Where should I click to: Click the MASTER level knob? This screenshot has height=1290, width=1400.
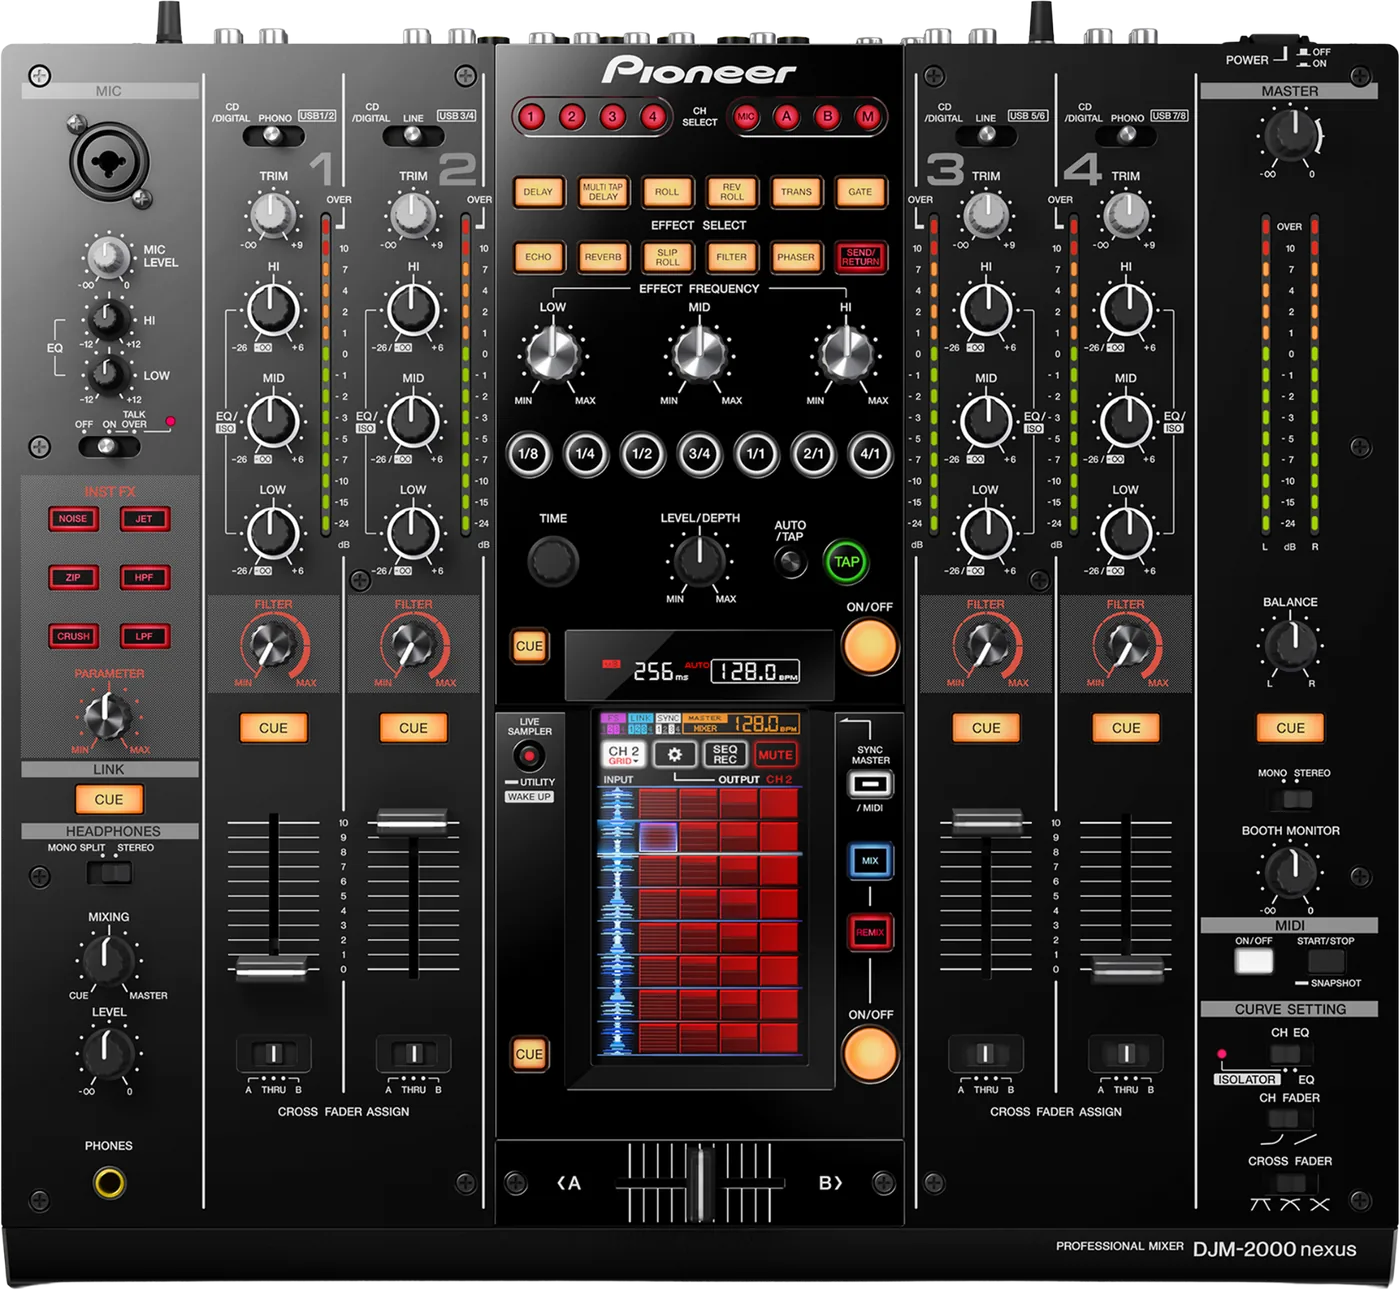tap(1290, 136)
